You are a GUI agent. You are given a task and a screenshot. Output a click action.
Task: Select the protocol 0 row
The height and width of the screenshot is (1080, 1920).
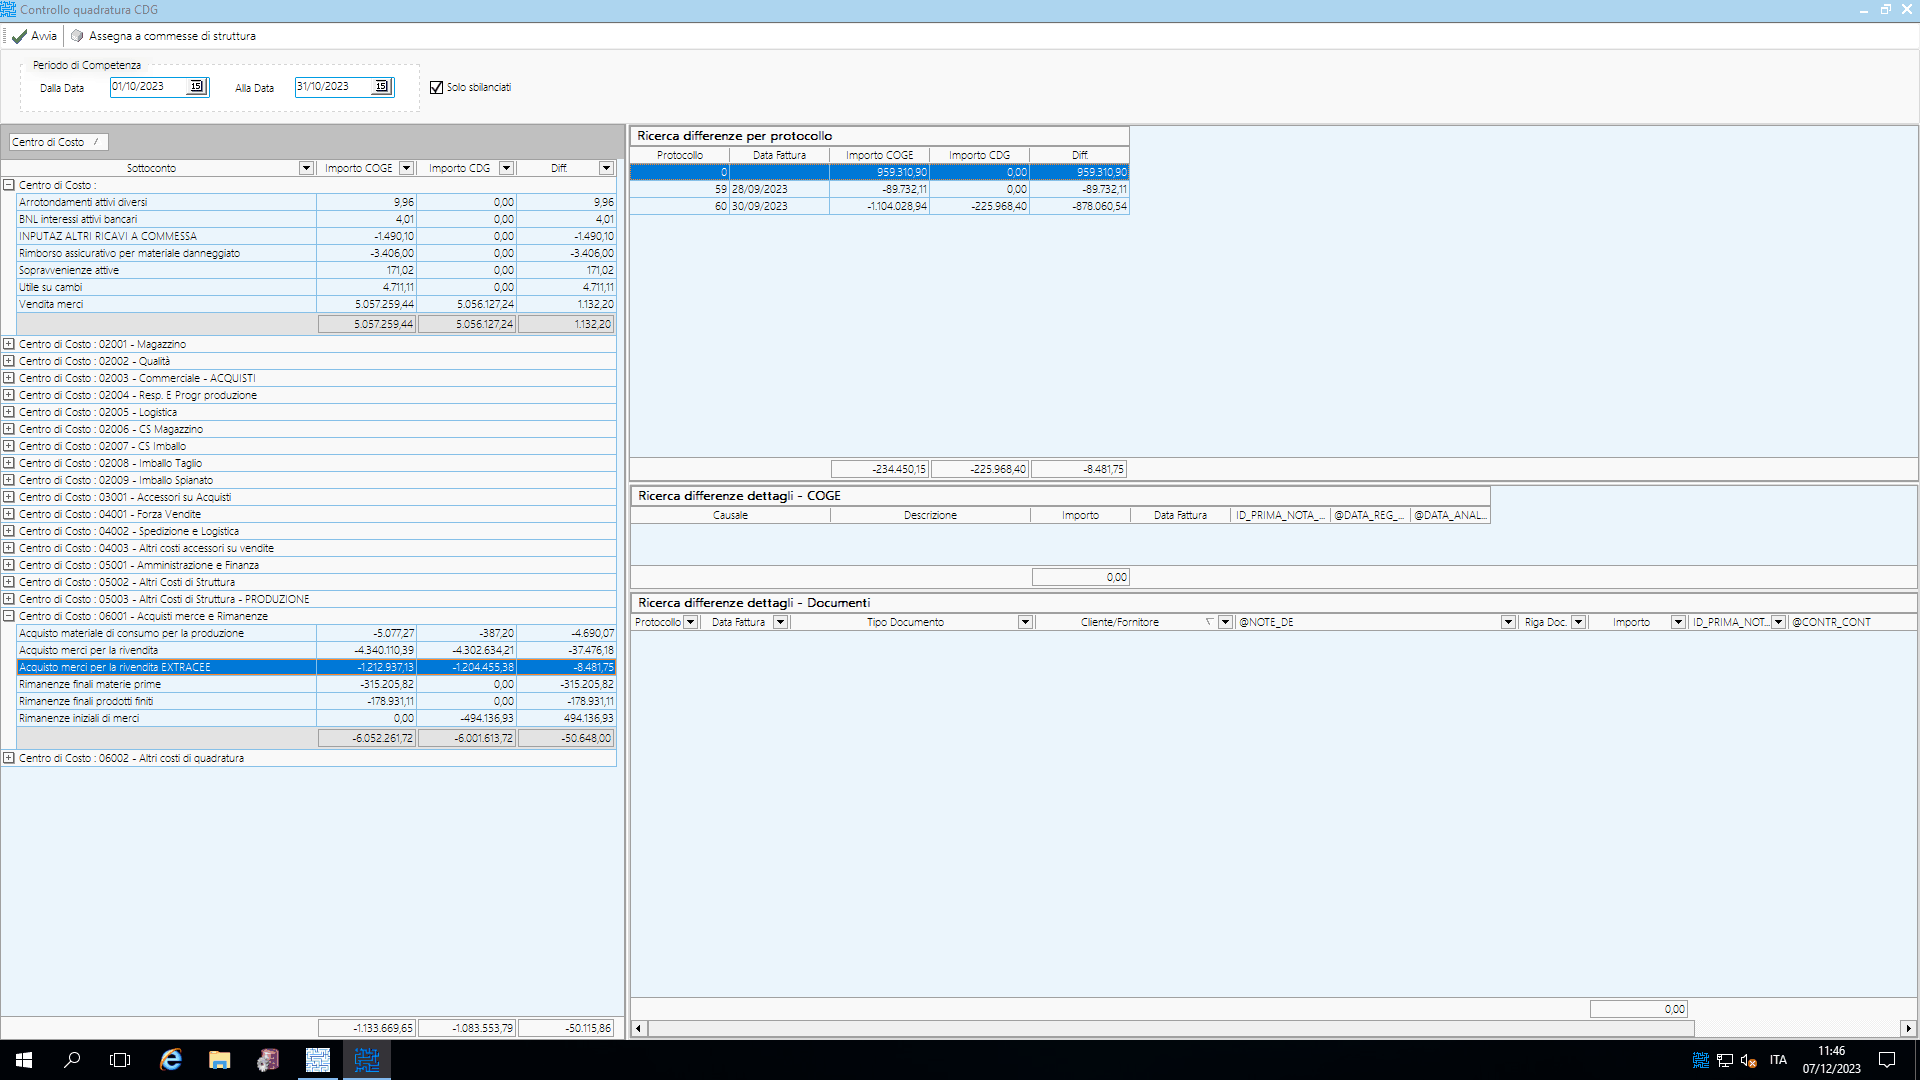point(879,172)
